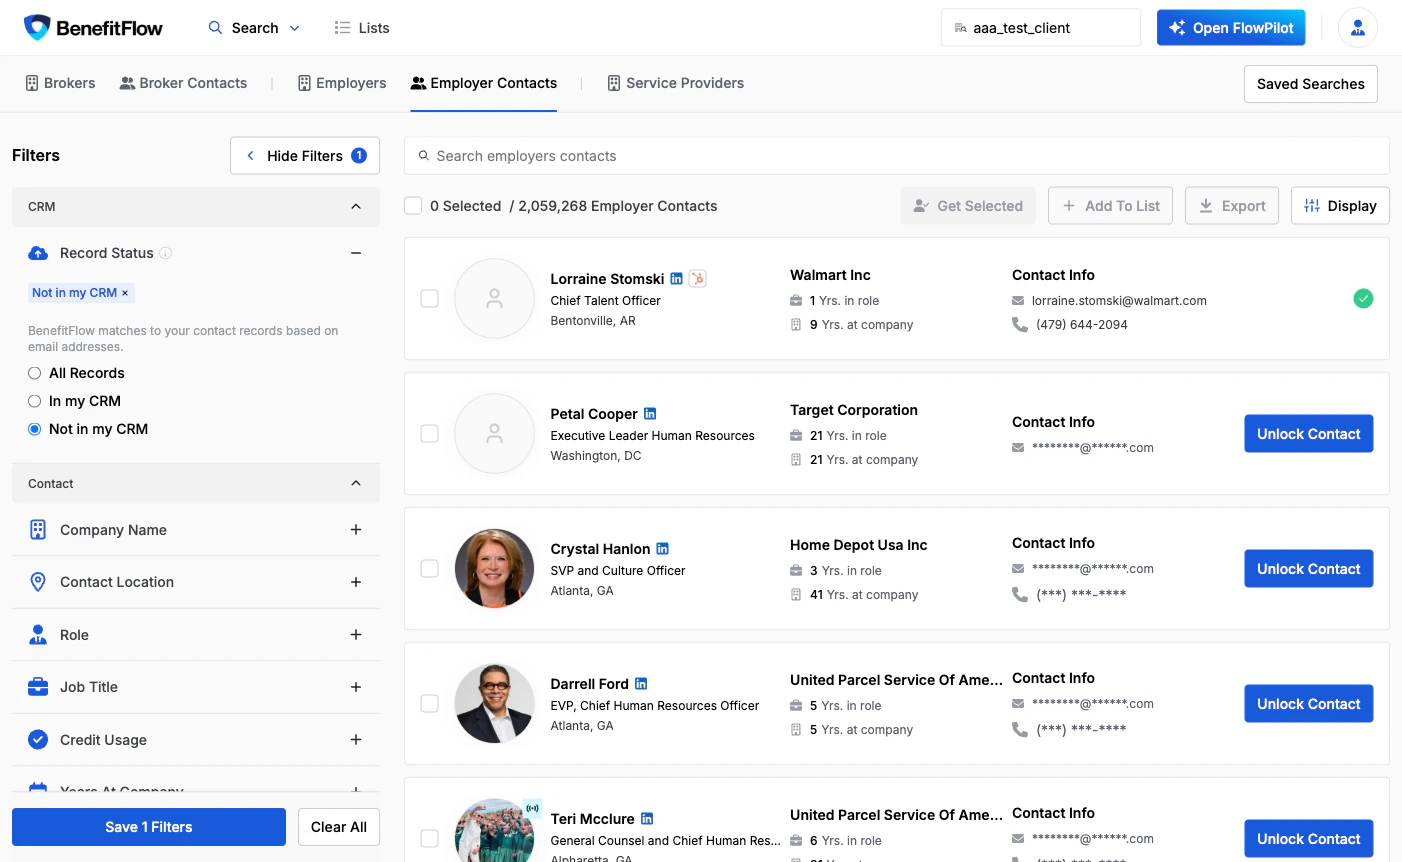Click Crystal Hanlon's LinkedIn icon
This screenshot has height=862, width=1402.
[x=660, y=548]
